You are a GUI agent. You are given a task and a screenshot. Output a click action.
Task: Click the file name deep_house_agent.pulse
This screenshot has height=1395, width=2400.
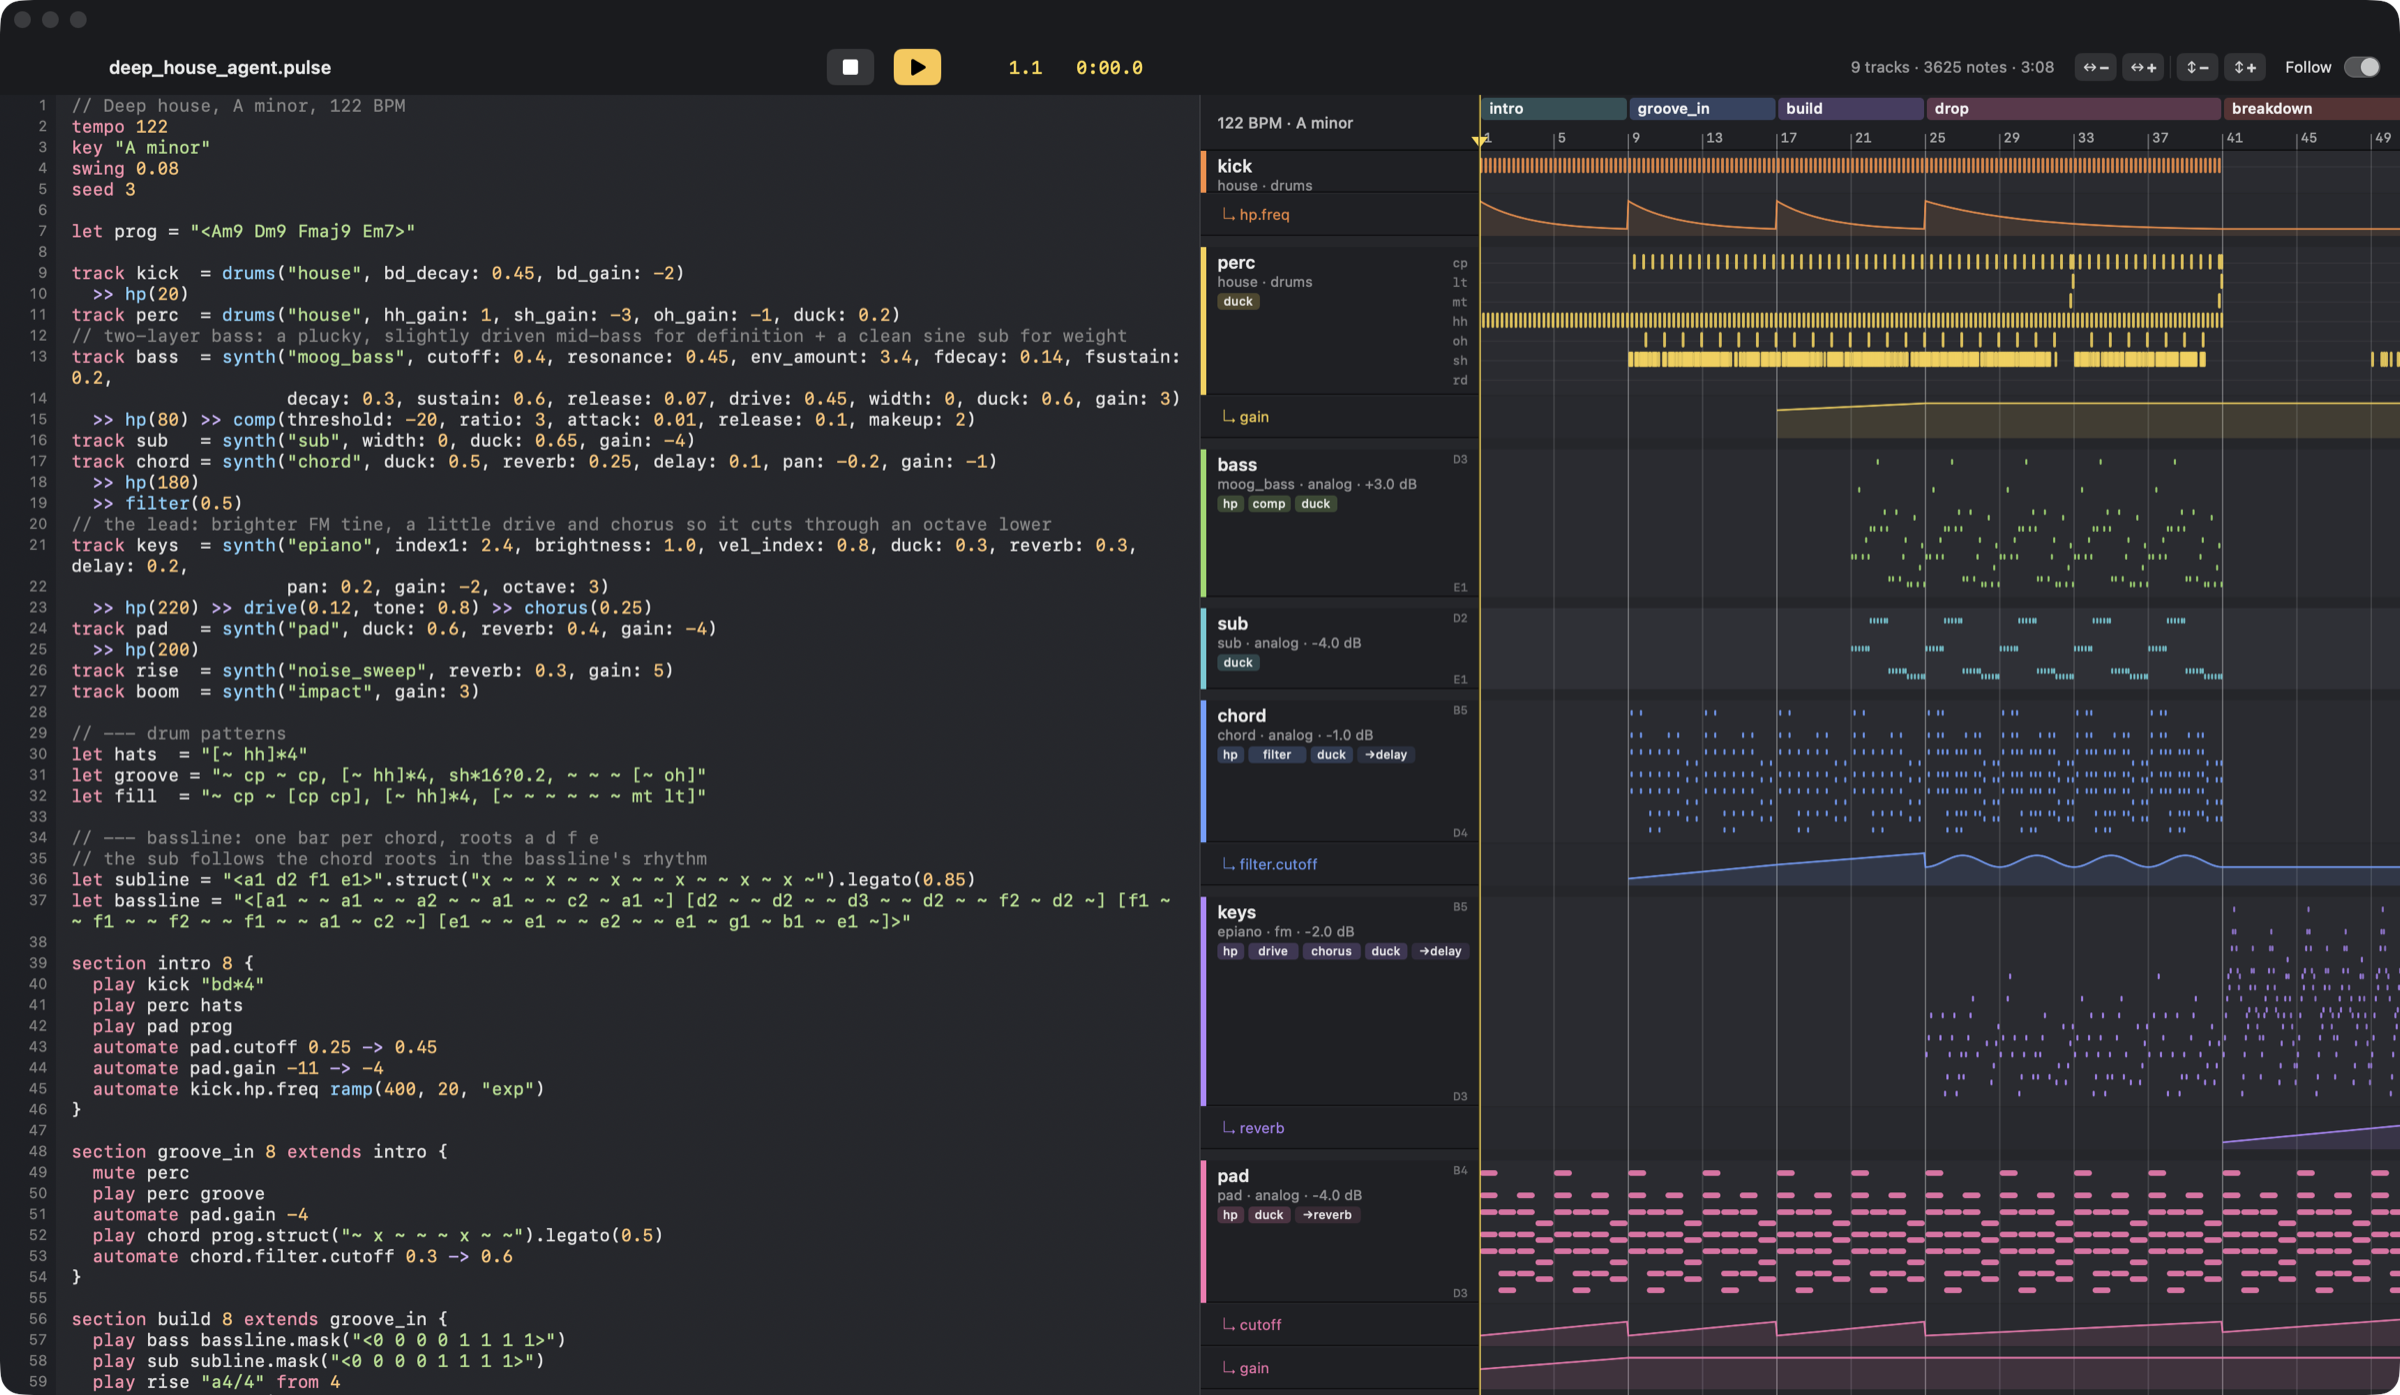220,67
